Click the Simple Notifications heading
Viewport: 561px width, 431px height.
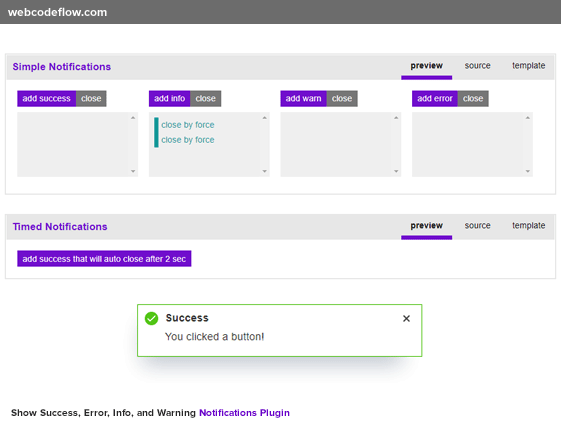coord(62,67)
